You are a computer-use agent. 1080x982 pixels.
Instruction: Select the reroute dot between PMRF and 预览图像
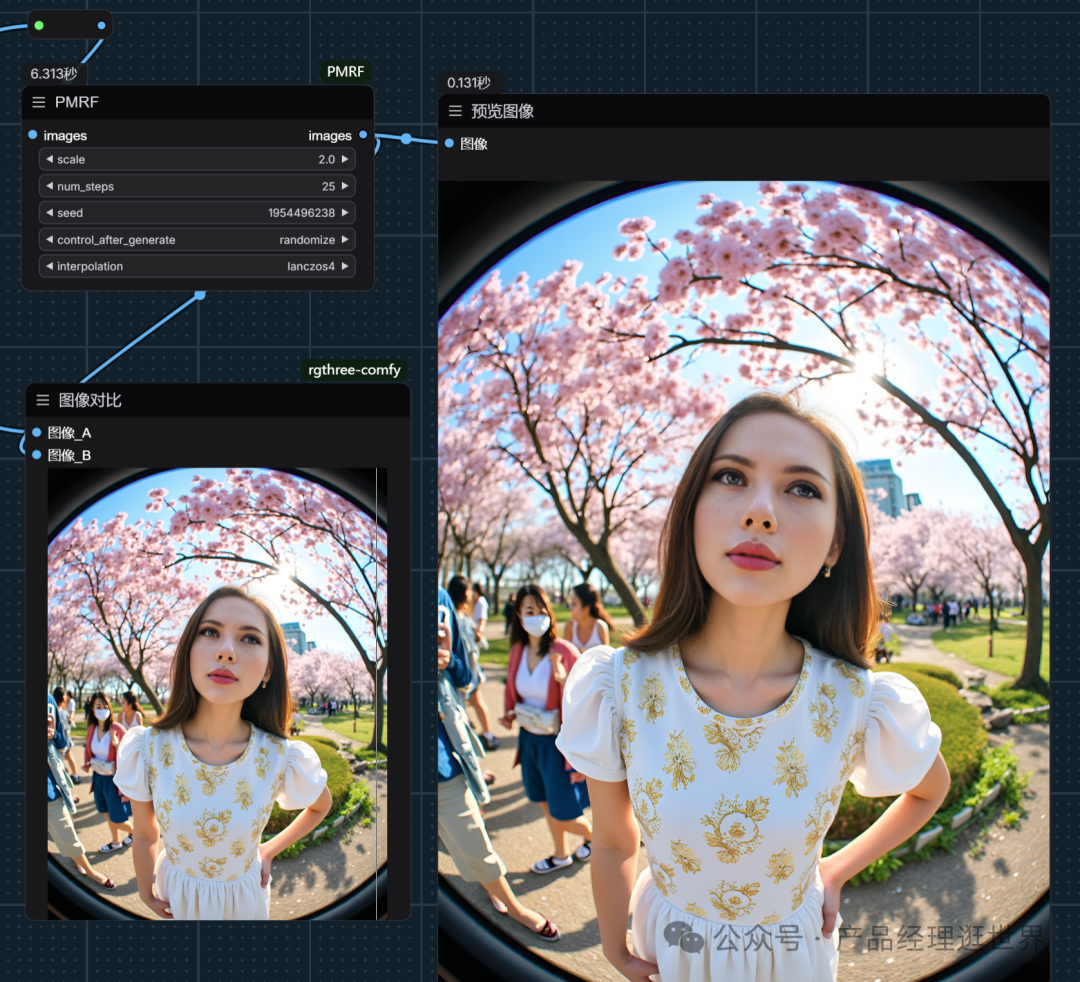coord(406,139)
